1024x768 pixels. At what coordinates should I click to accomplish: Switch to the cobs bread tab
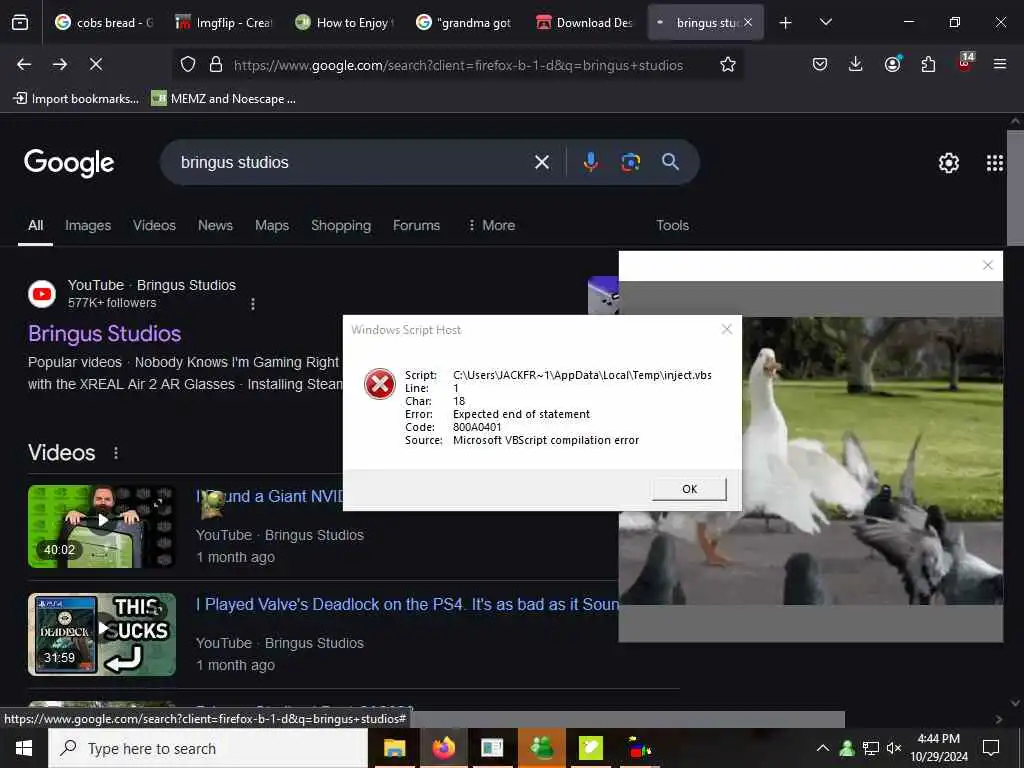pos(103,23)
